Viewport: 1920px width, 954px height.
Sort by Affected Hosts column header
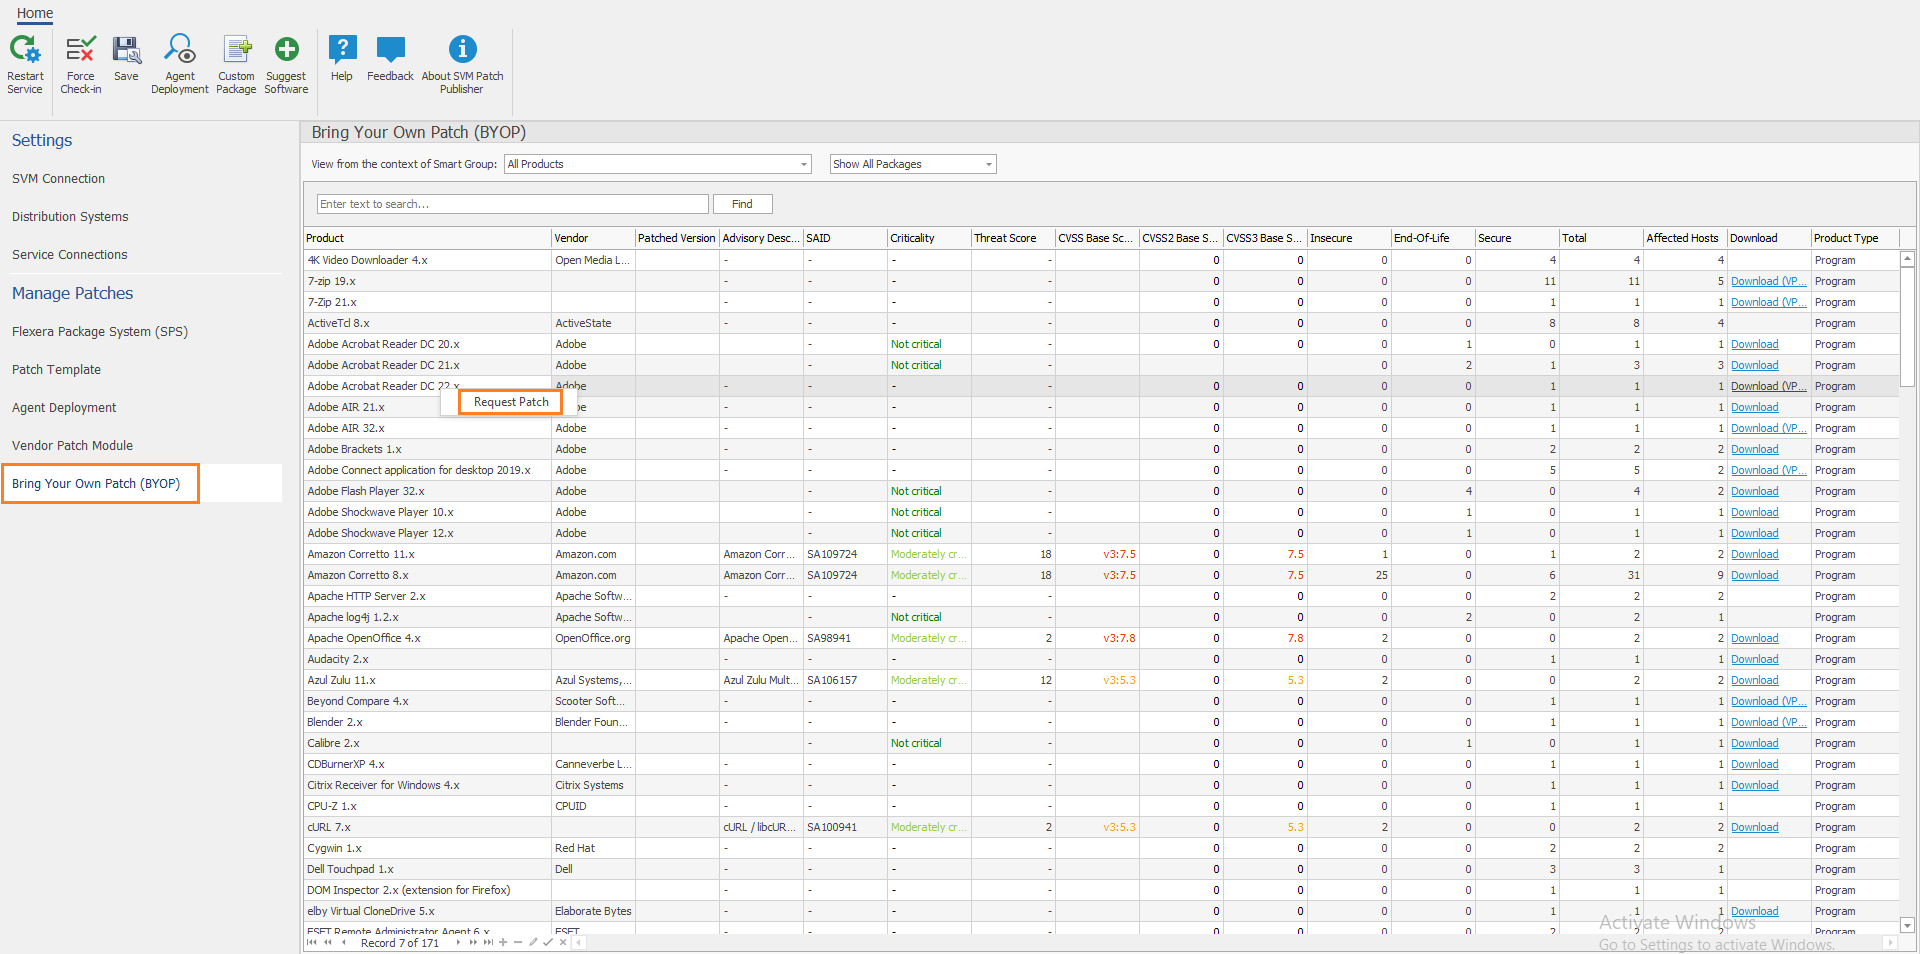[1685, 238]
